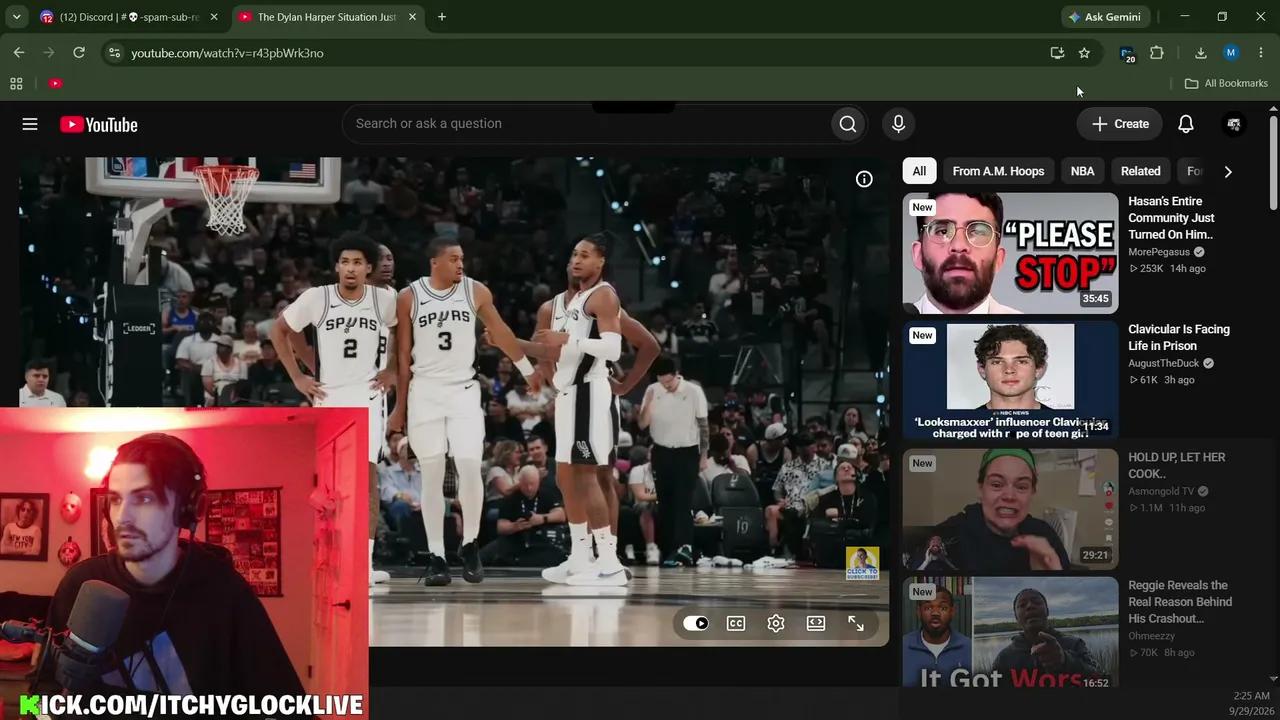Close the Dylan Harper YouTube tab

tap(412, 17)
